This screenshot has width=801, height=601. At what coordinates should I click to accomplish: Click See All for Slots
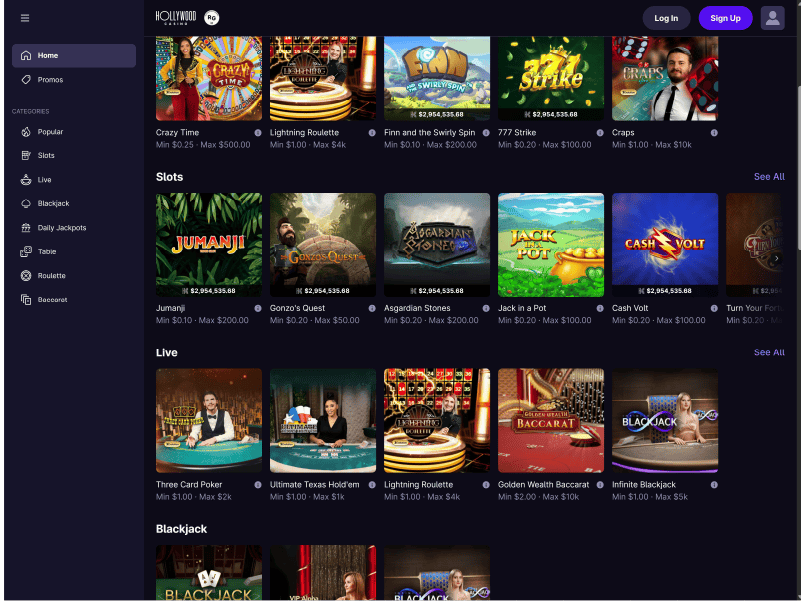[x=769, y=177]
